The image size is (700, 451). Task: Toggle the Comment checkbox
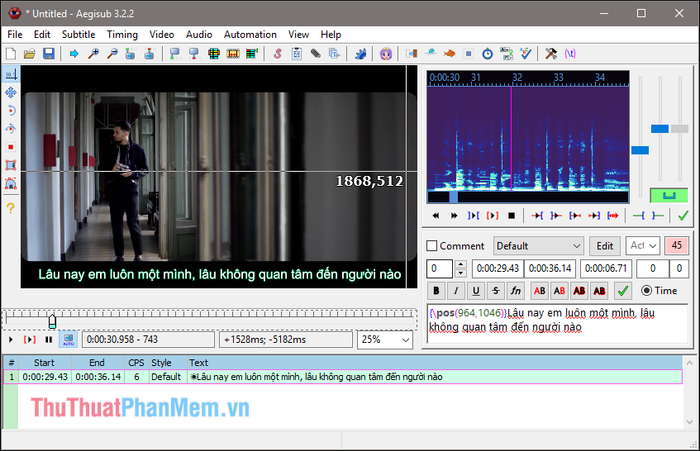pyautogui.click(x=432, y=246)
